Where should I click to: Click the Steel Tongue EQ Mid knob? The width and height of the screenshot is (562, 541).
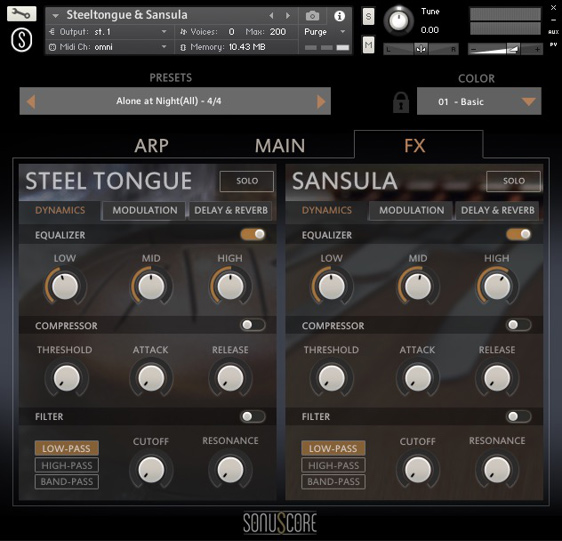[x=151, y=286]
